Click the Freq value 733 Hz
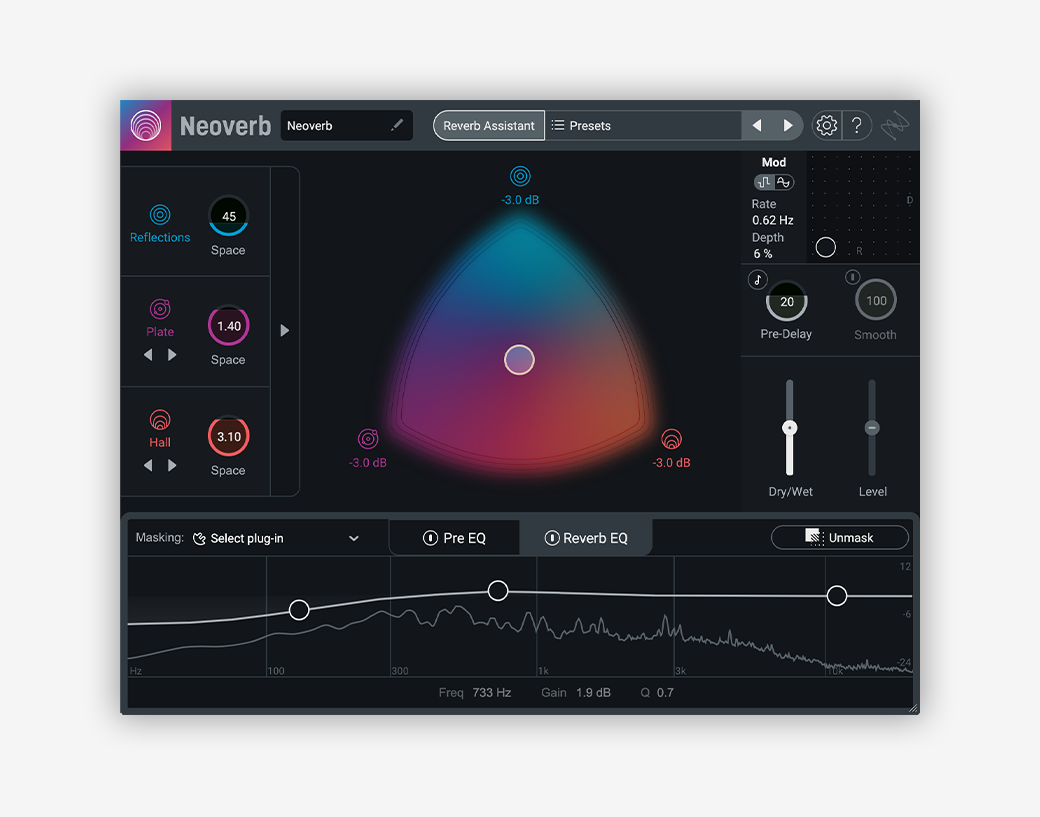1040x817 pixels. [491, 692]
